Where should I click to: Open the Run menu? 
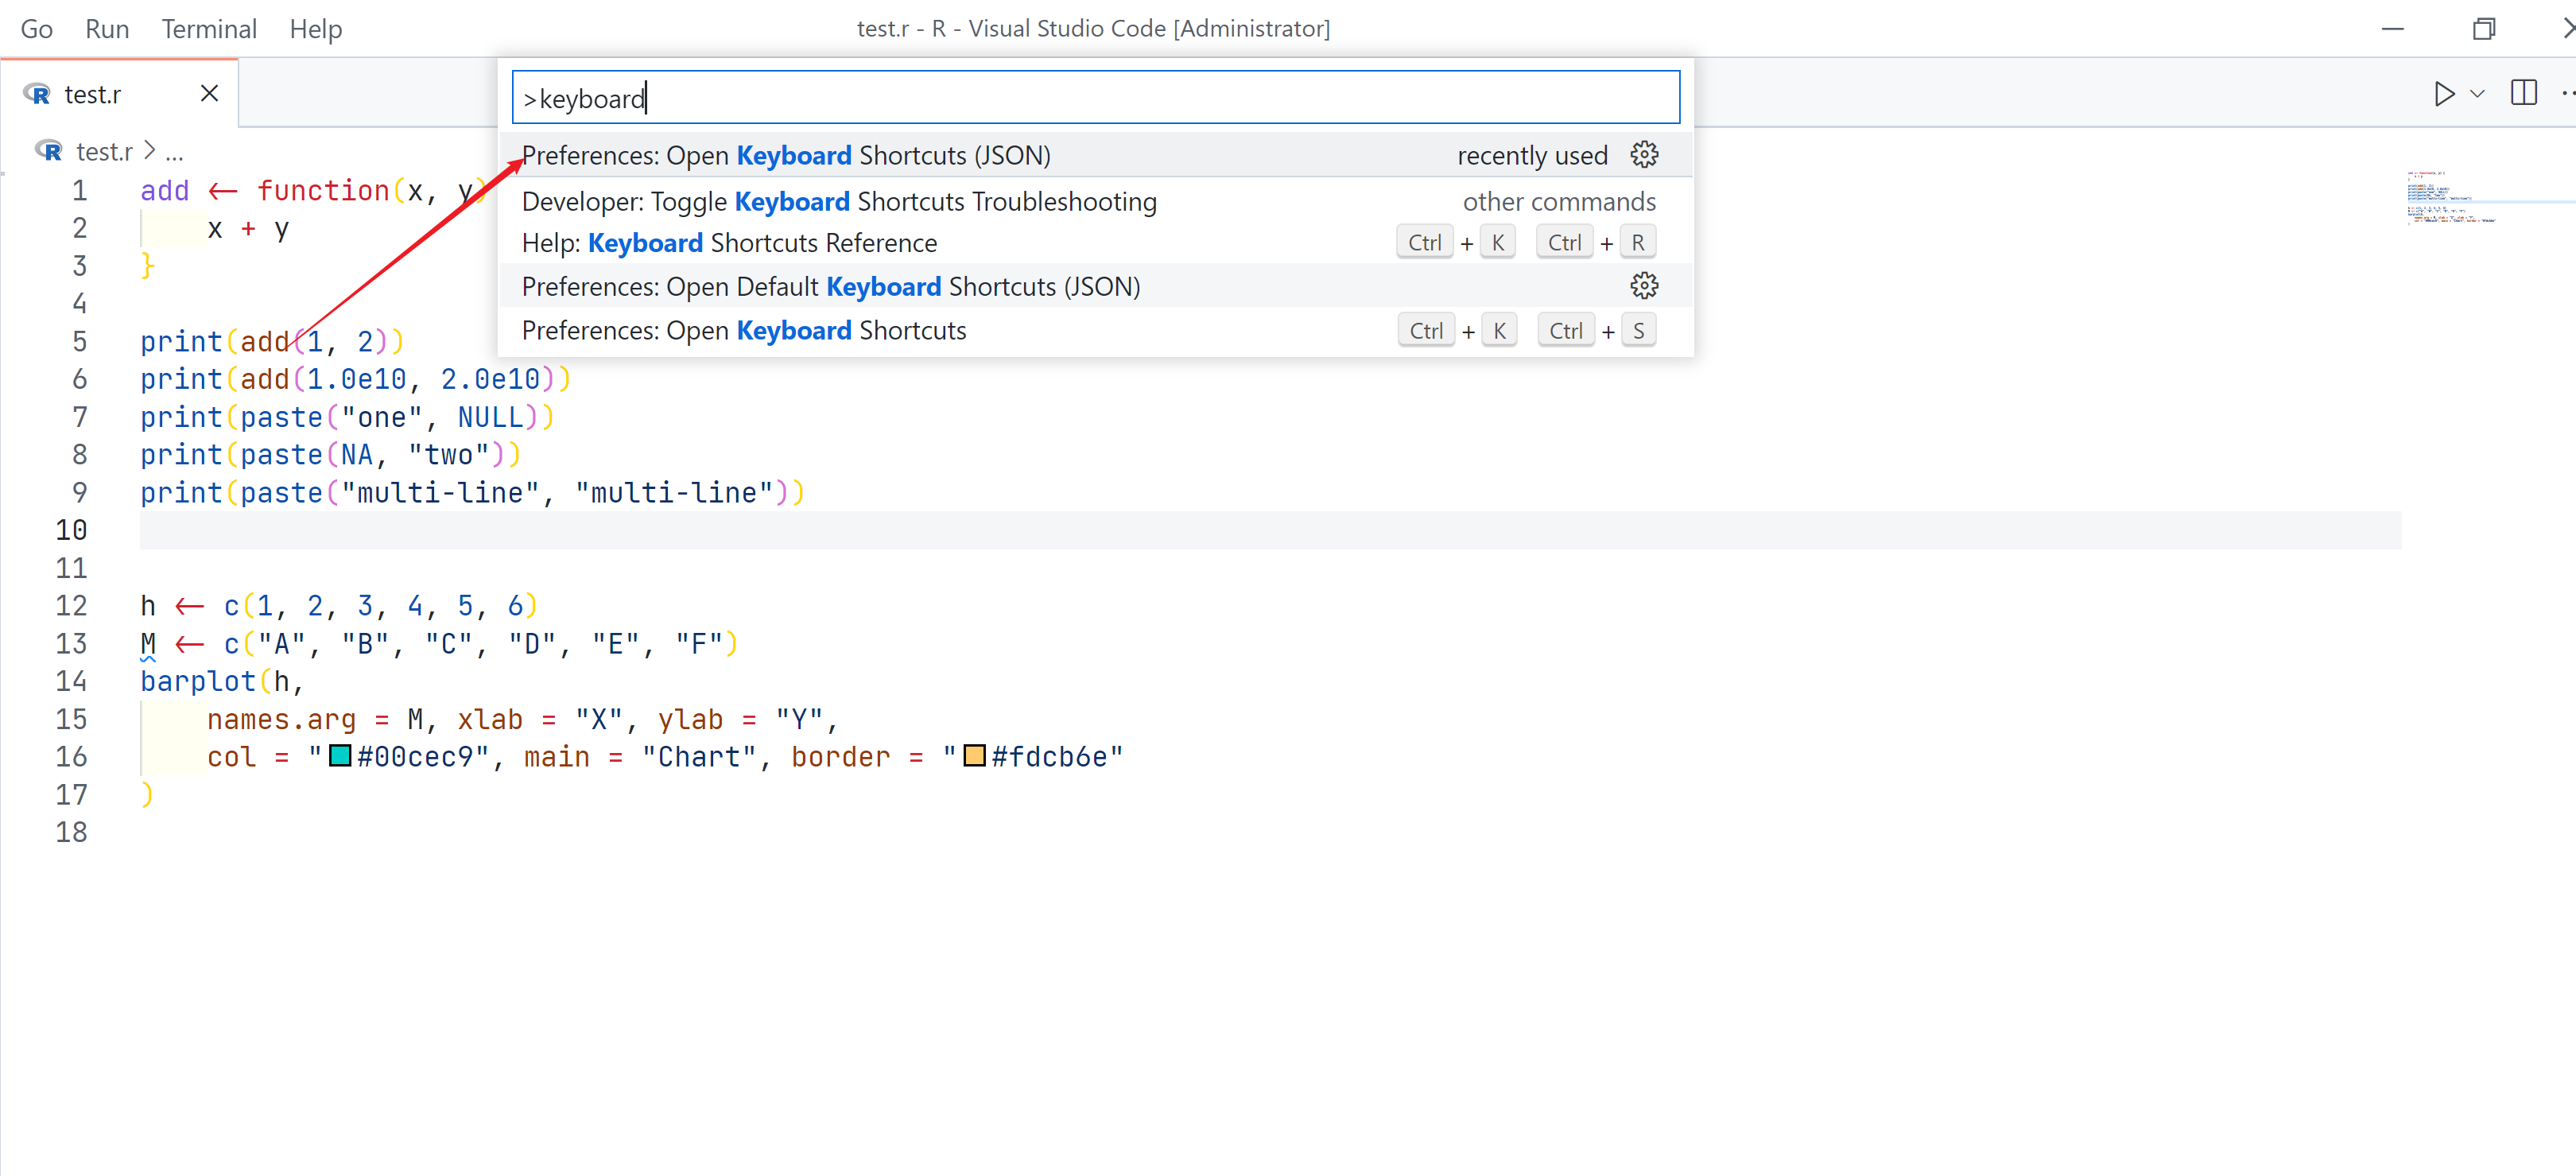click(107, 29)
